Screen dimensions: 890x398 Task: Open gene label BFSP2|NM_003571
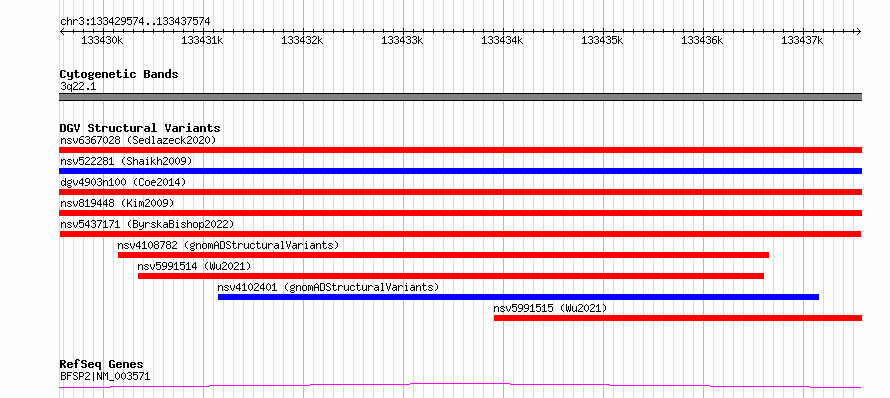(x=105, y=376)
